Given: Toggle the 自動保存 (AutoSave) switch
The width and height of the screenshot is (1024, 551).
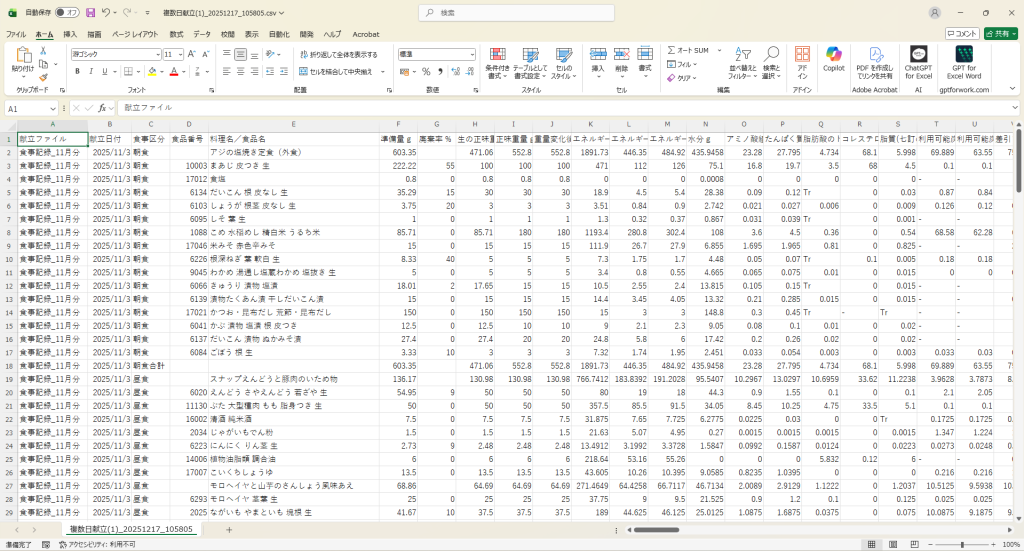Looking at the screenshot, I should [68, 13].
